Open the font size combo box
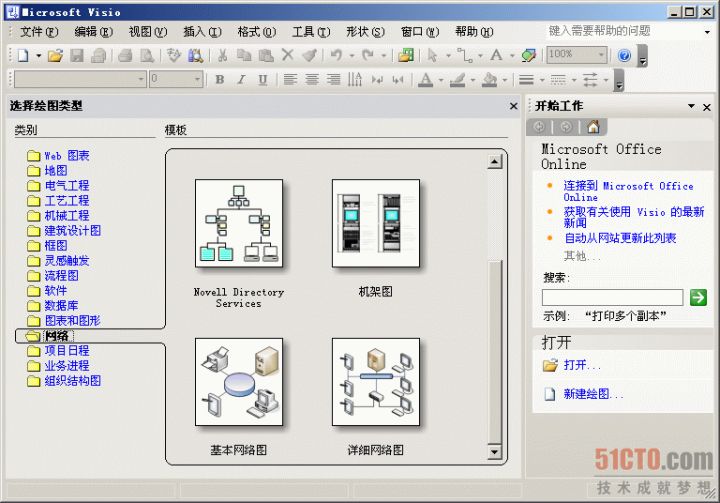Viewport: 720px width, 503px height. 176,79
